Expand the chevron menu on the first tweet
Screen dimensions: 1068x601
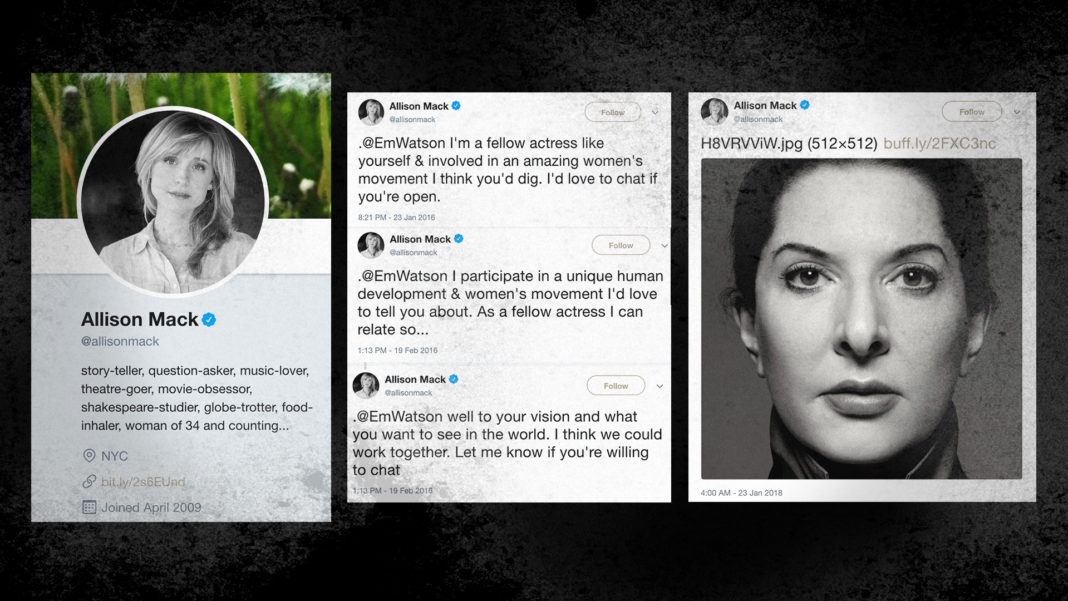(x=655, y=112)
